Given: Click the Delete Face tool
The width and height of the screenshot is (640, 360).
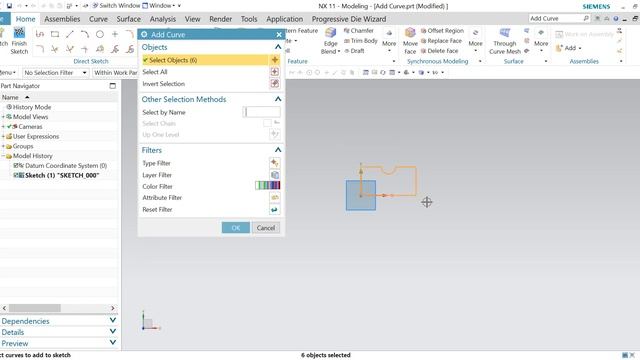Looking at the screenshot, I should pos(439,51).
